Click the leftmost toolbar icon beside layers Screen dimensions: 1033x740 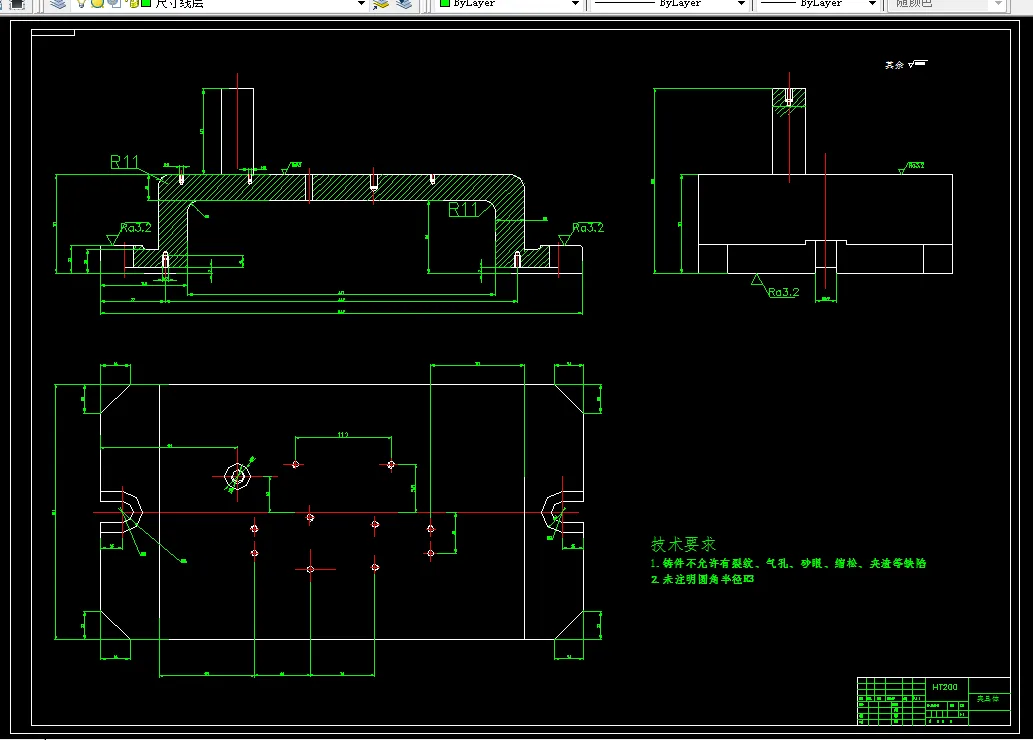pyautogui.click(x=16, y=4)
